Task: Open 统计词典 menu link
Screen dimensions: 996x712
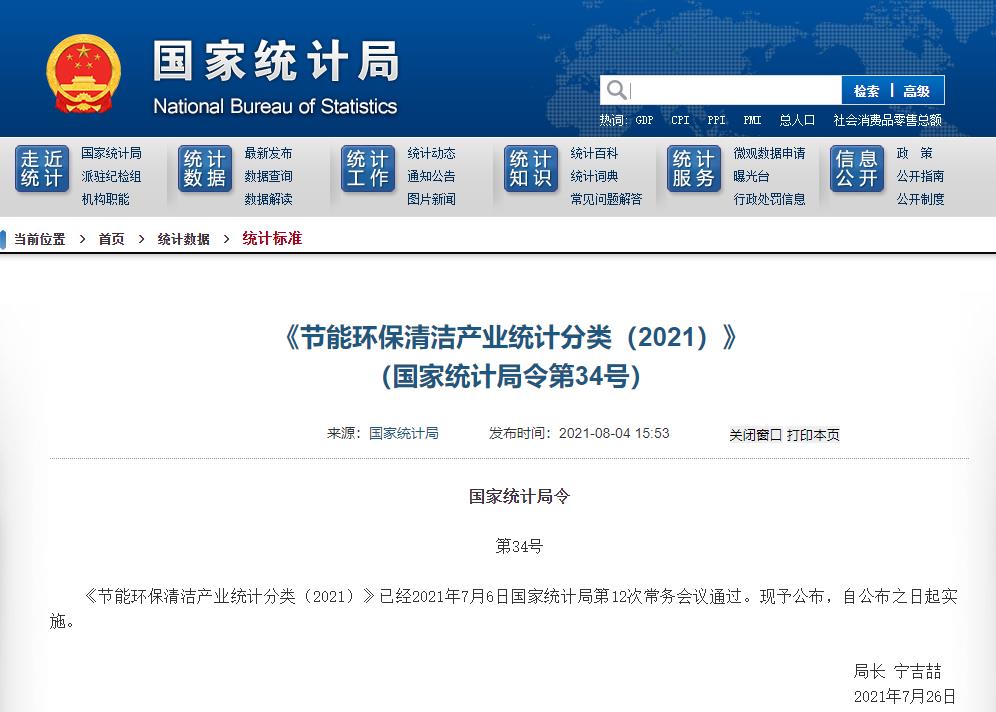Action: coord(594,176)
